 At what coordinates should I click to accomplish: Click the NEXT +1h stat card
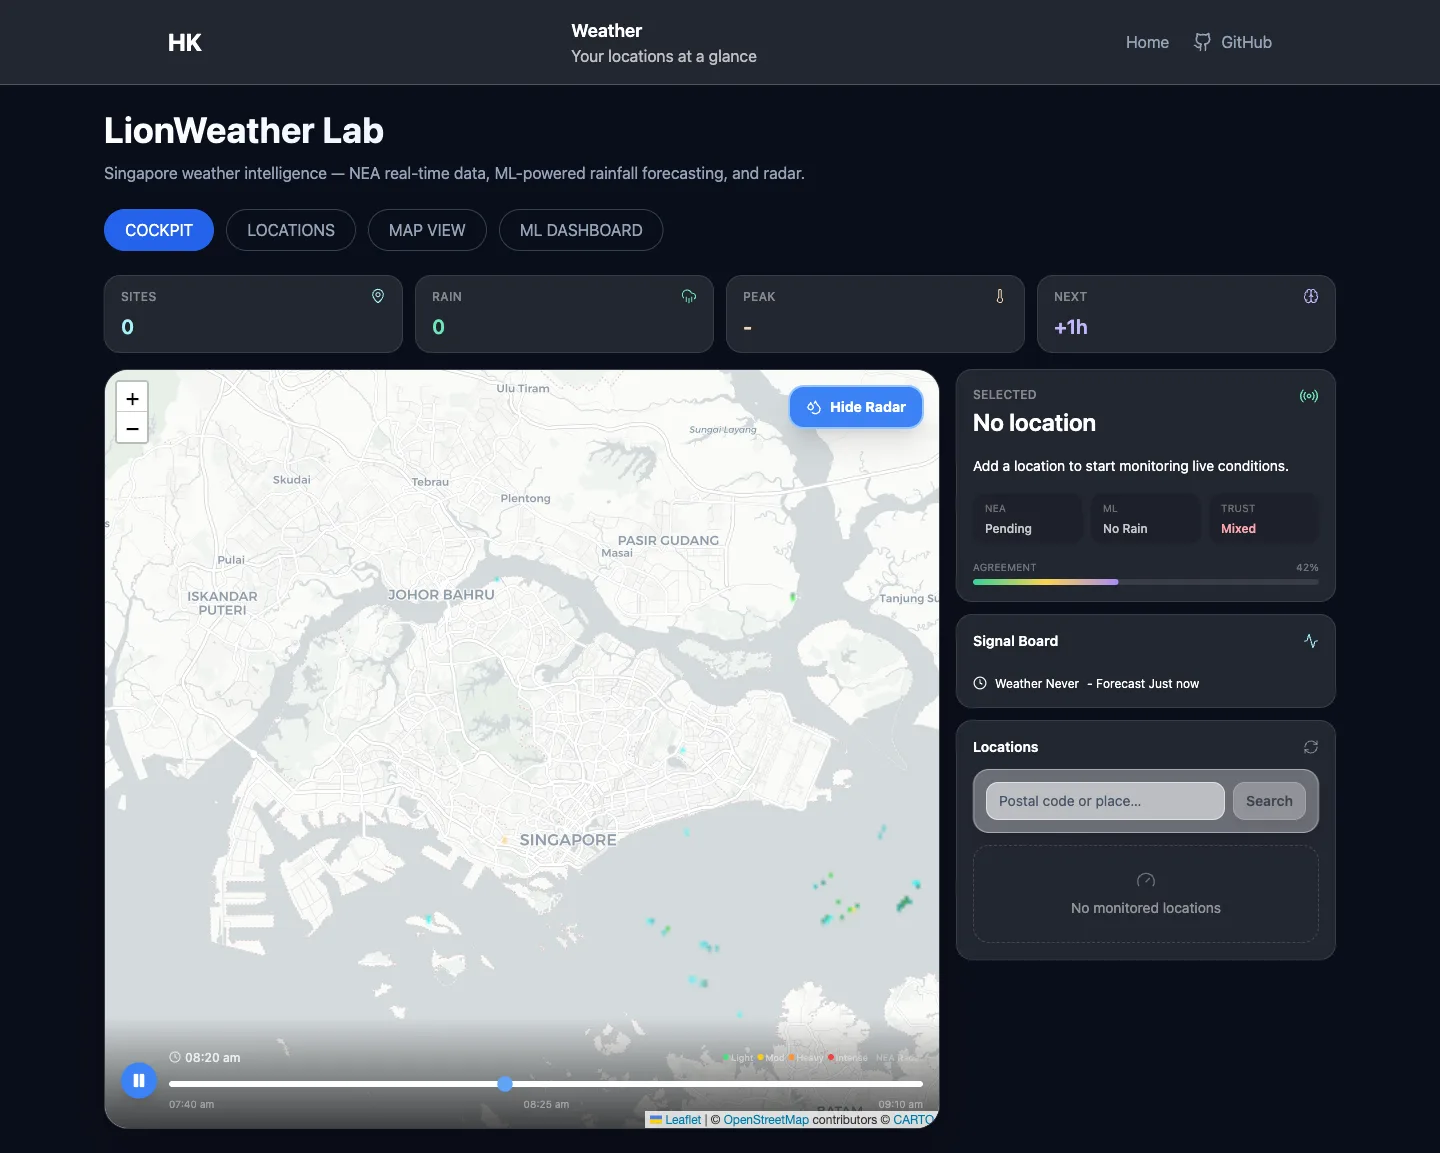click(1186, 314)
